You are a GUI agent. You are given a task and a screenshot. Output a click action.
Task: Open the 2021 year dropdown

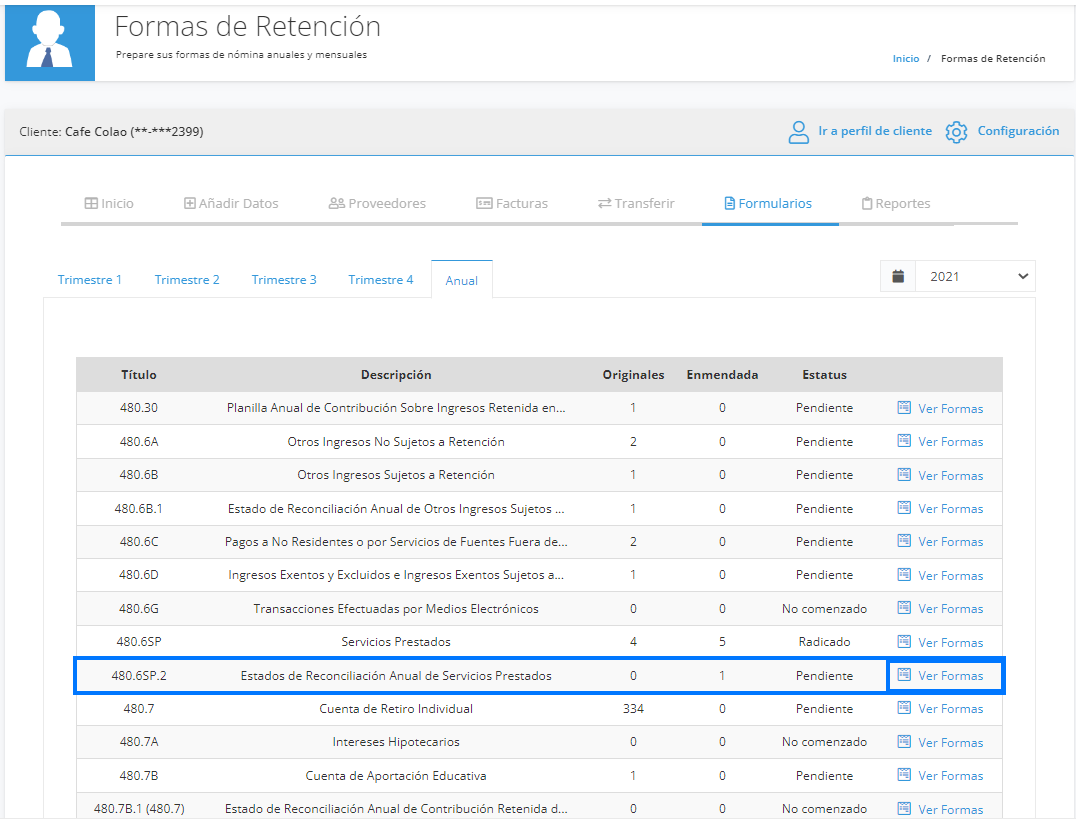tap(975, 277)
